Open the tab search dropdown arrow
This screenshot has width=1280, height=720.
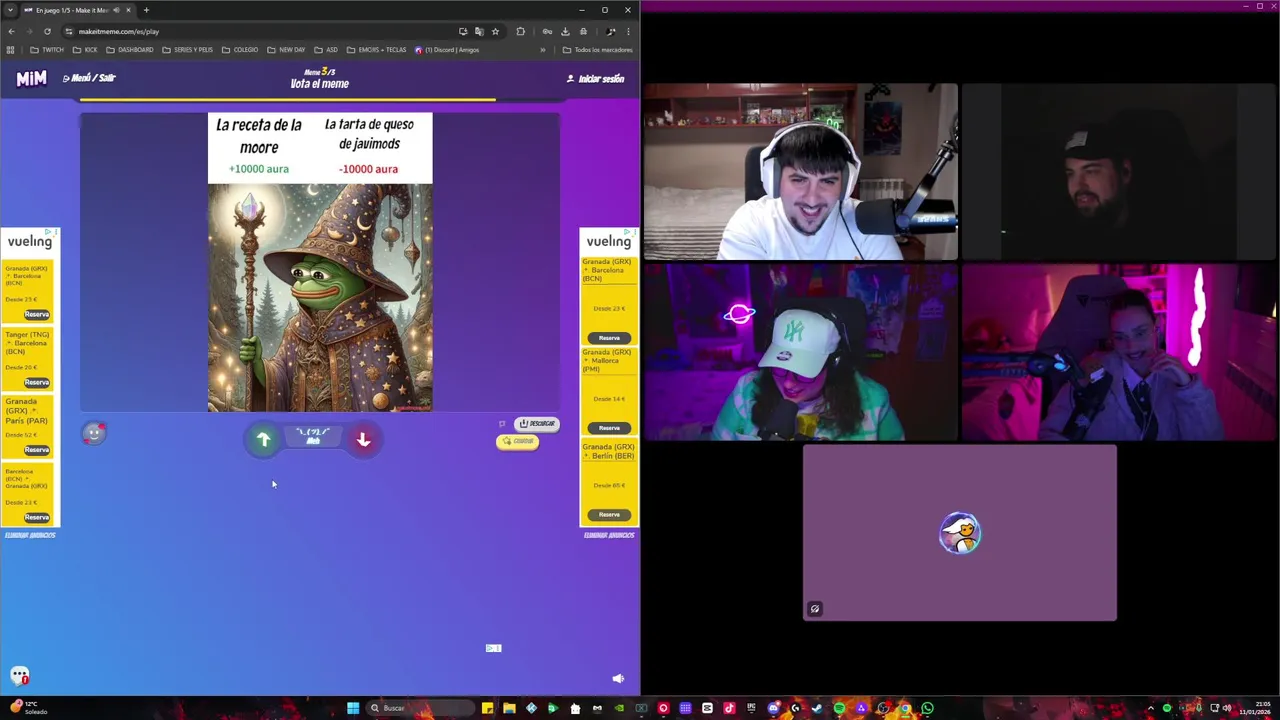click(x=10, y=10)
